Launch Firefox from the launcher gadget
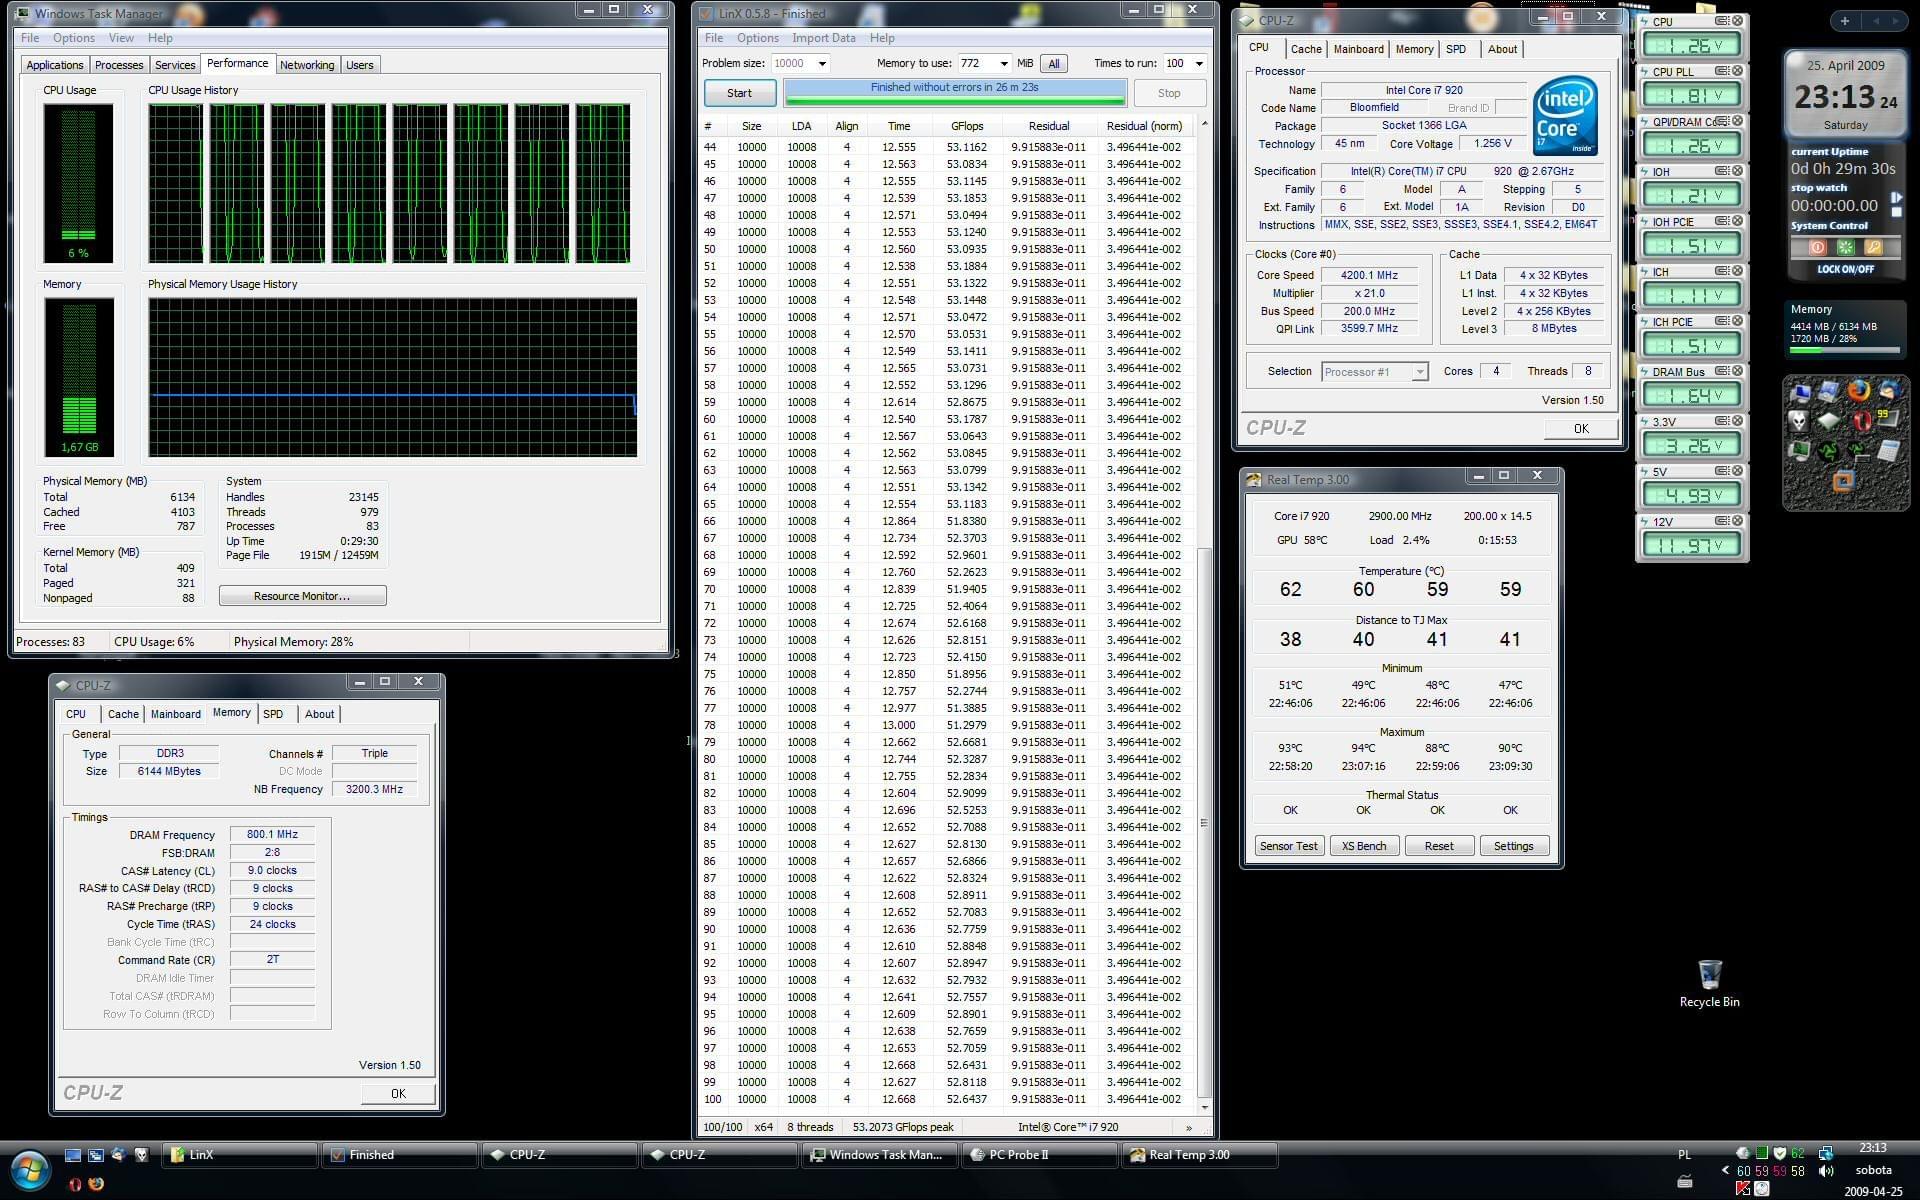This screenshot has width=1920, height=1200. coord(1859,391)
